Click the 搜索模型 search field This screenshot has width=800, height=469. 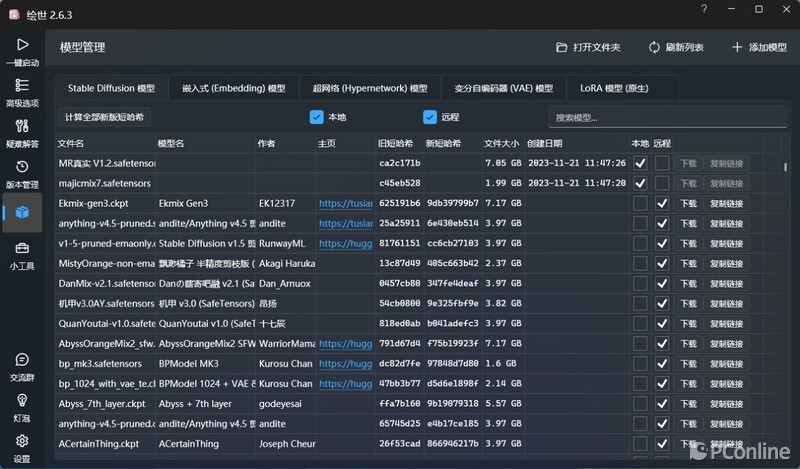pos(667,118)
